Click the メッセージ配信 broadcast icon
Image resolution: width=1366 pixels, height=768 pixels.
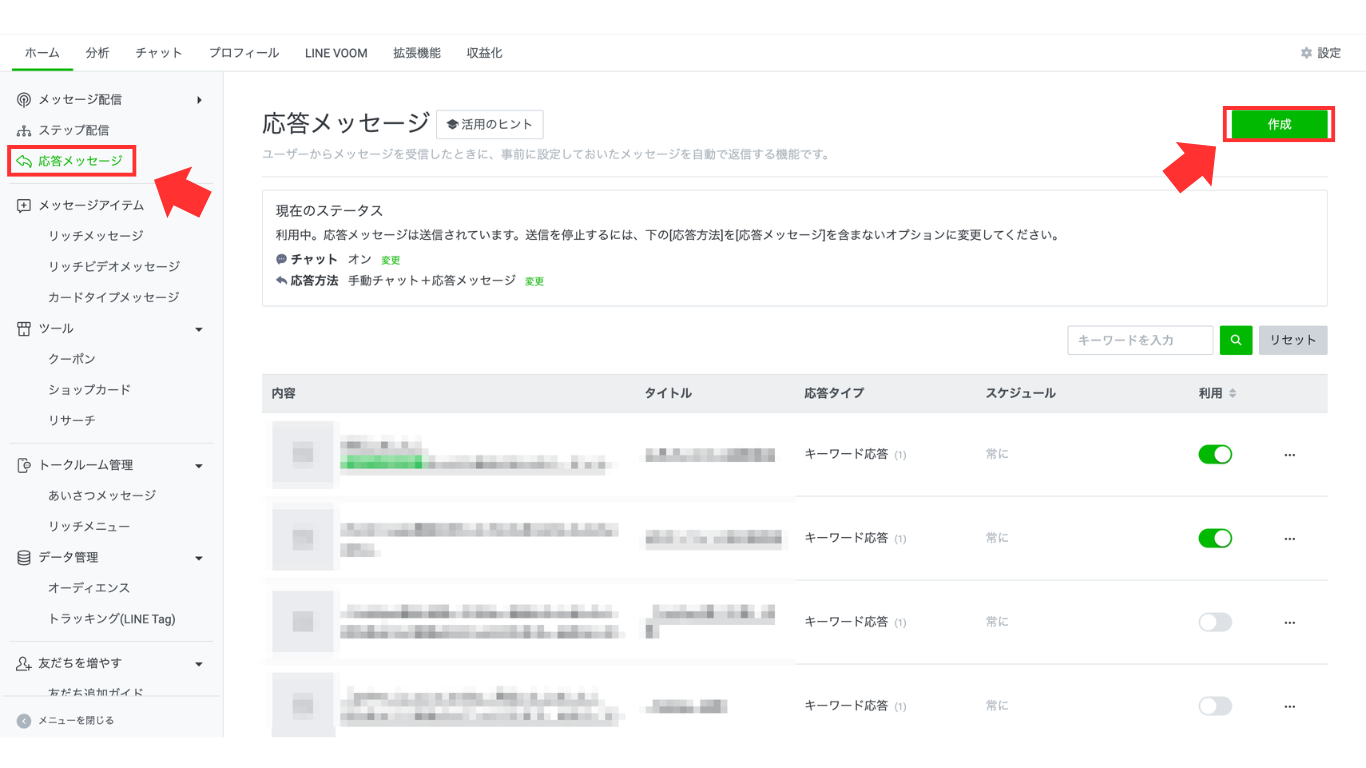[24, 99]
